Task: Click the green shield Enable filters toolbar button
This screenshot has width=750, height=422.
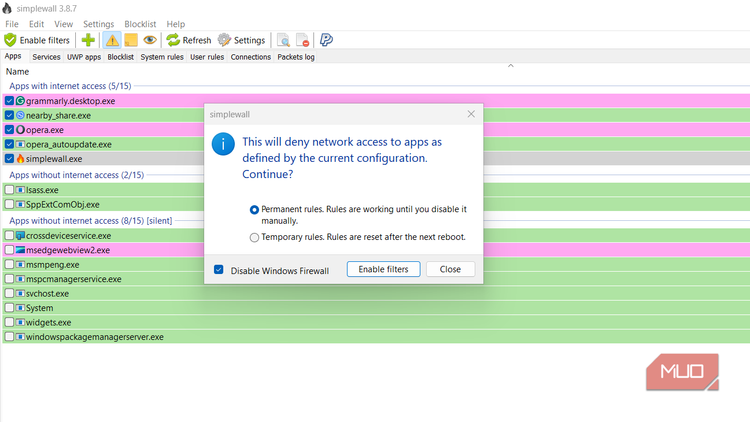Action: click(x=37, y=40)
